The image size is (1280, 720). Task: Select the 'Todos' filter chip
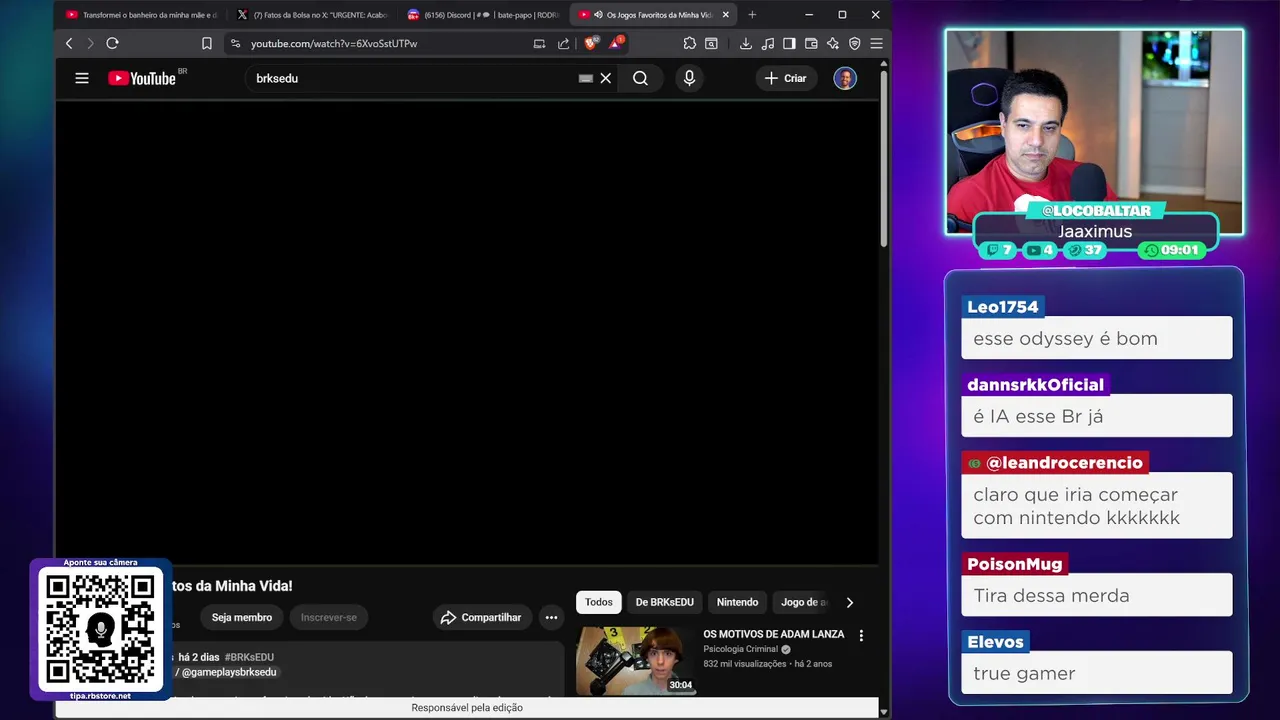599,602
